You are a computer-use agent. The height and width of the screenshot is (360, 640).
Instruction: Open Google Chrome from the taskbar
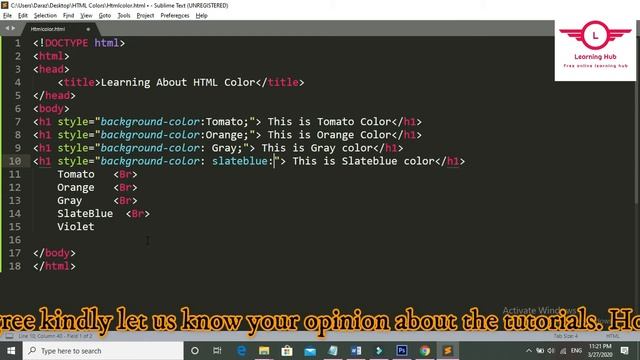(425, 351)
